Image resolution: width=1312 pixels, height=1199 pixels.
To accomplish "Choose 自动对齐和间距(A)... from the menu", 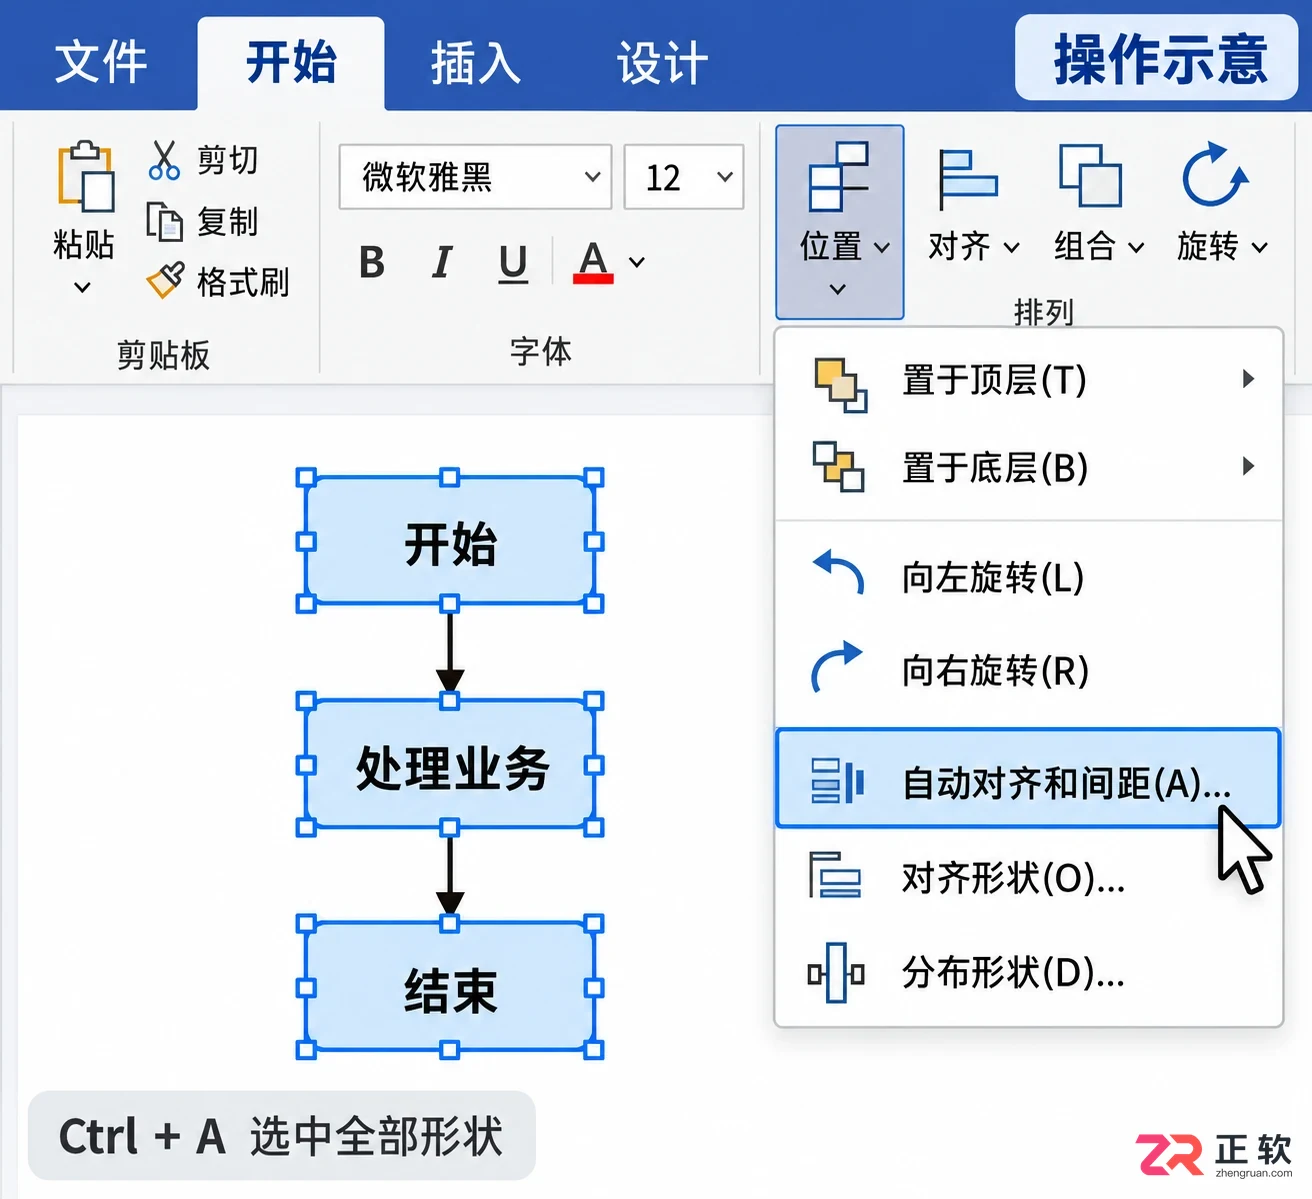I will point(1028,778).
